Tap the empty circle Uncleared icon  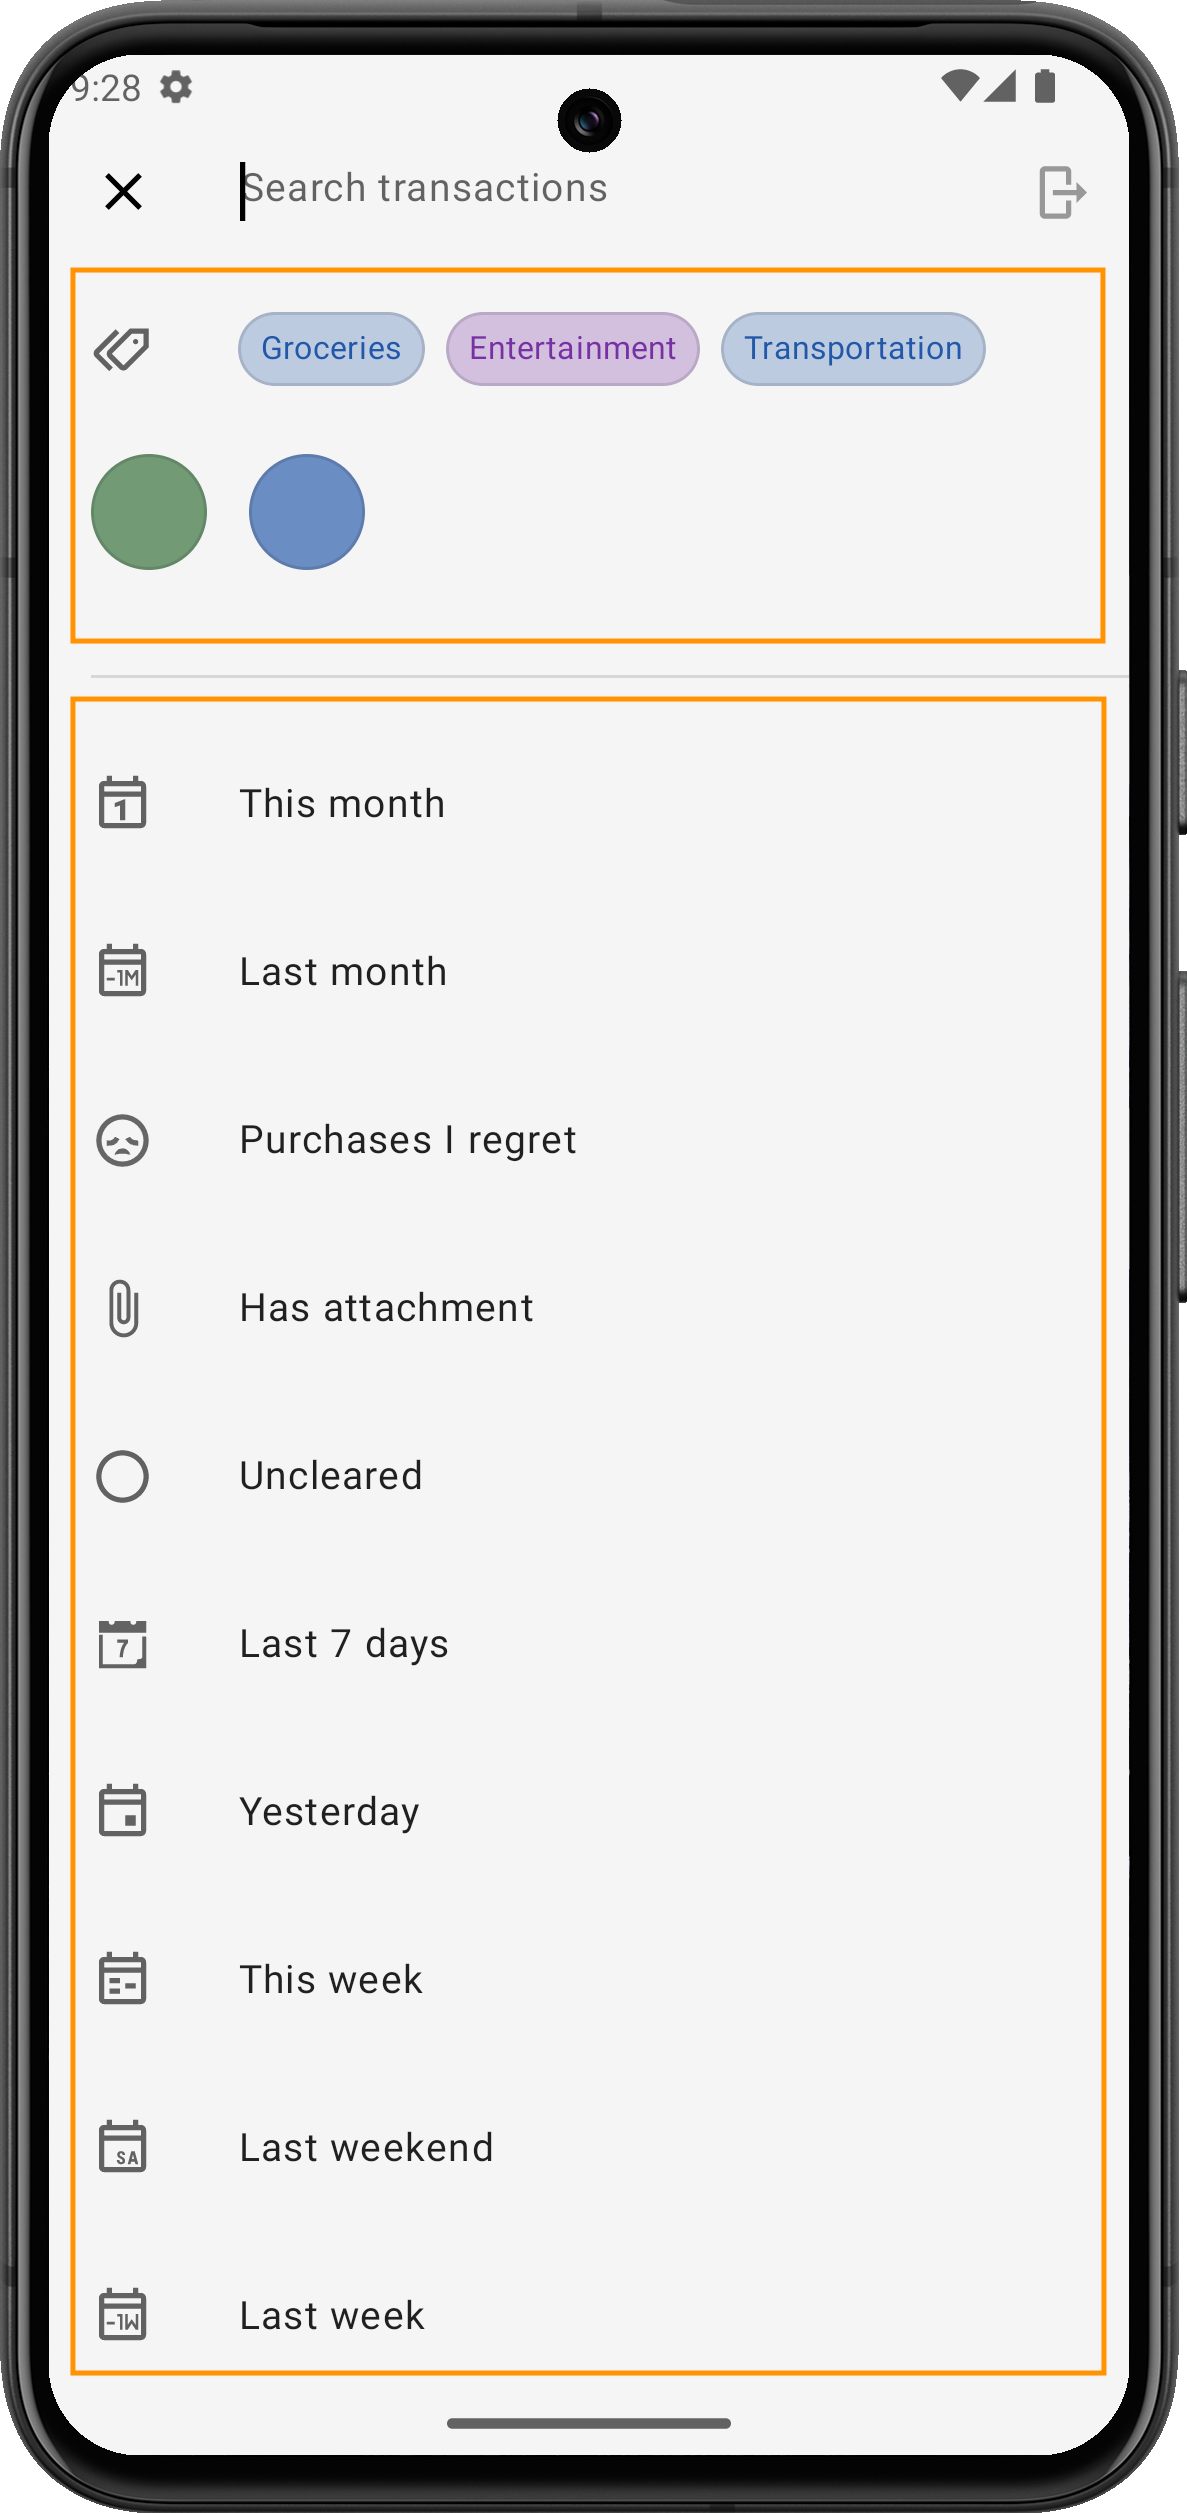[x=123, y=1476]
